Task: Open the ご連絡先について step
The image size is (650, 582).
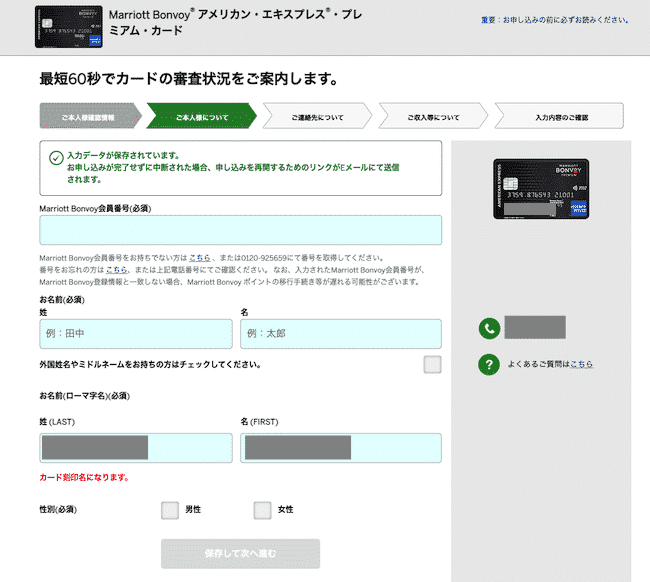Action: (318, 117)
